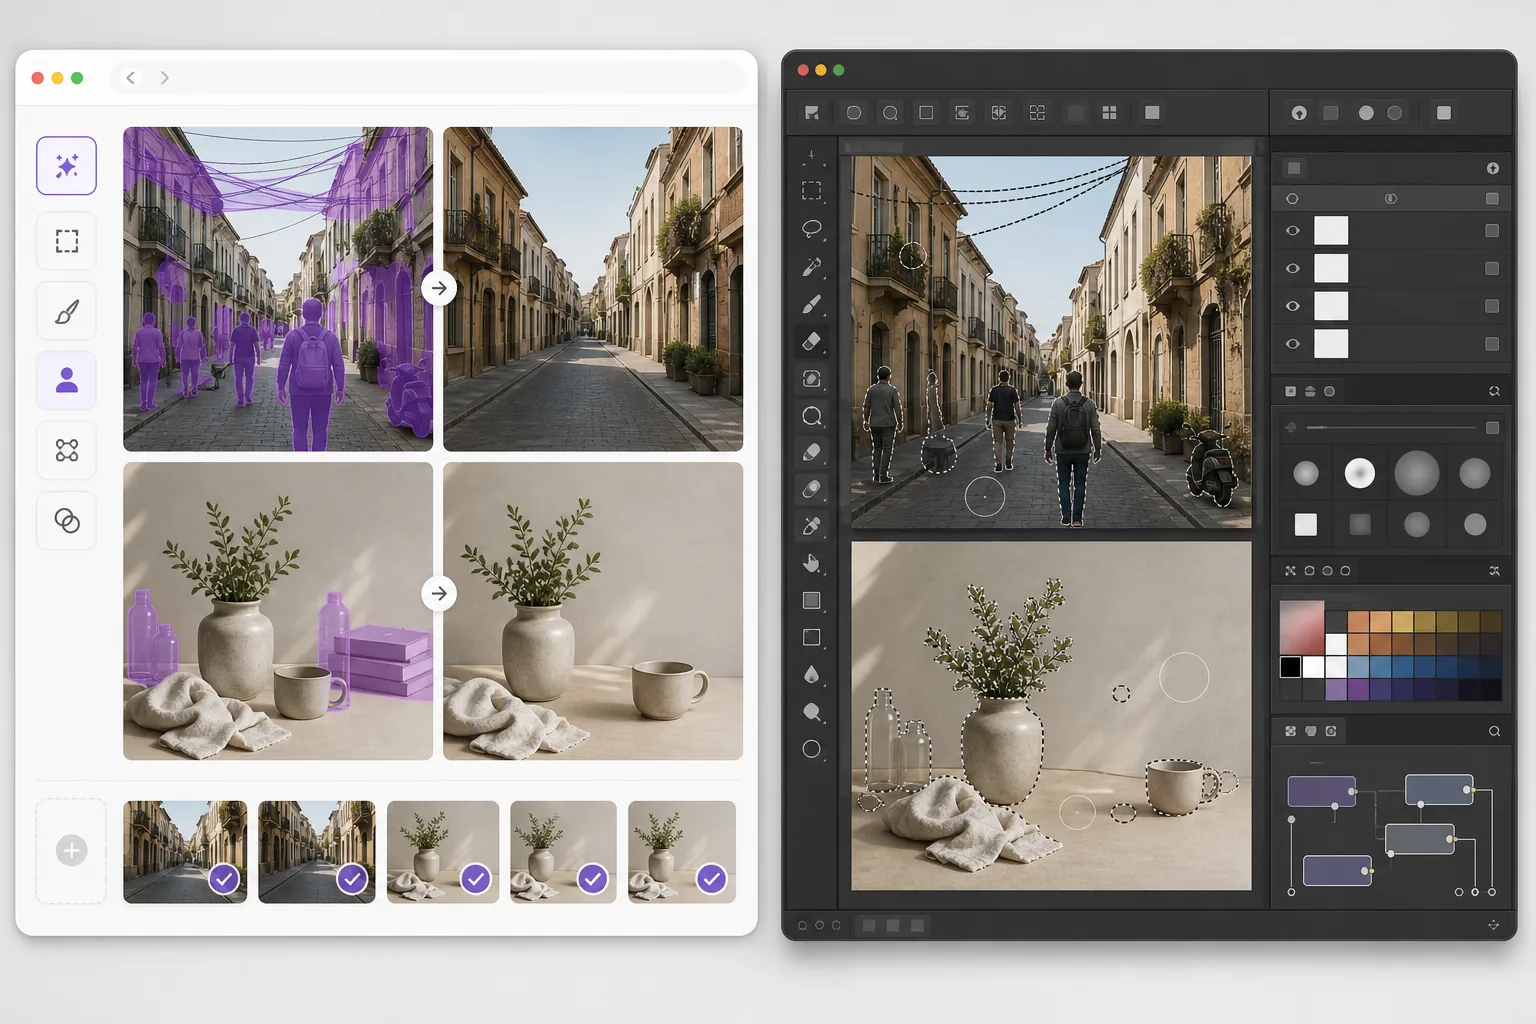
Task: Click the rounded square icon in top toolbar
Action: point(854,113)
